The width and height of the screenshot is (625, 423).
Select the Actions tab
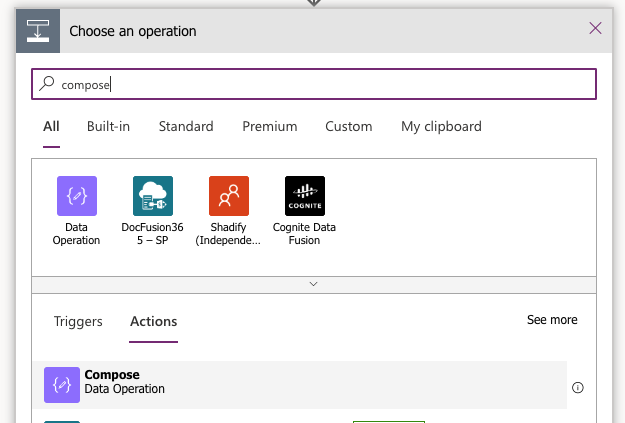point(153,322)
